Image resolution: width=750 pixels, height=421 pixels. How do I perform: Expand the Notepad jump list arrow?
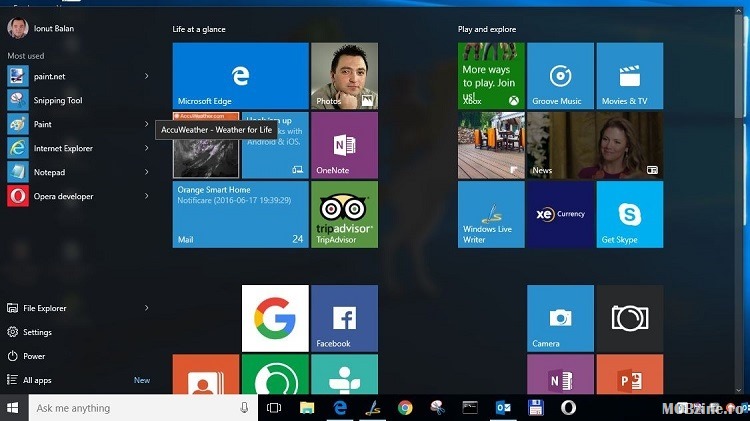[146, 172]
